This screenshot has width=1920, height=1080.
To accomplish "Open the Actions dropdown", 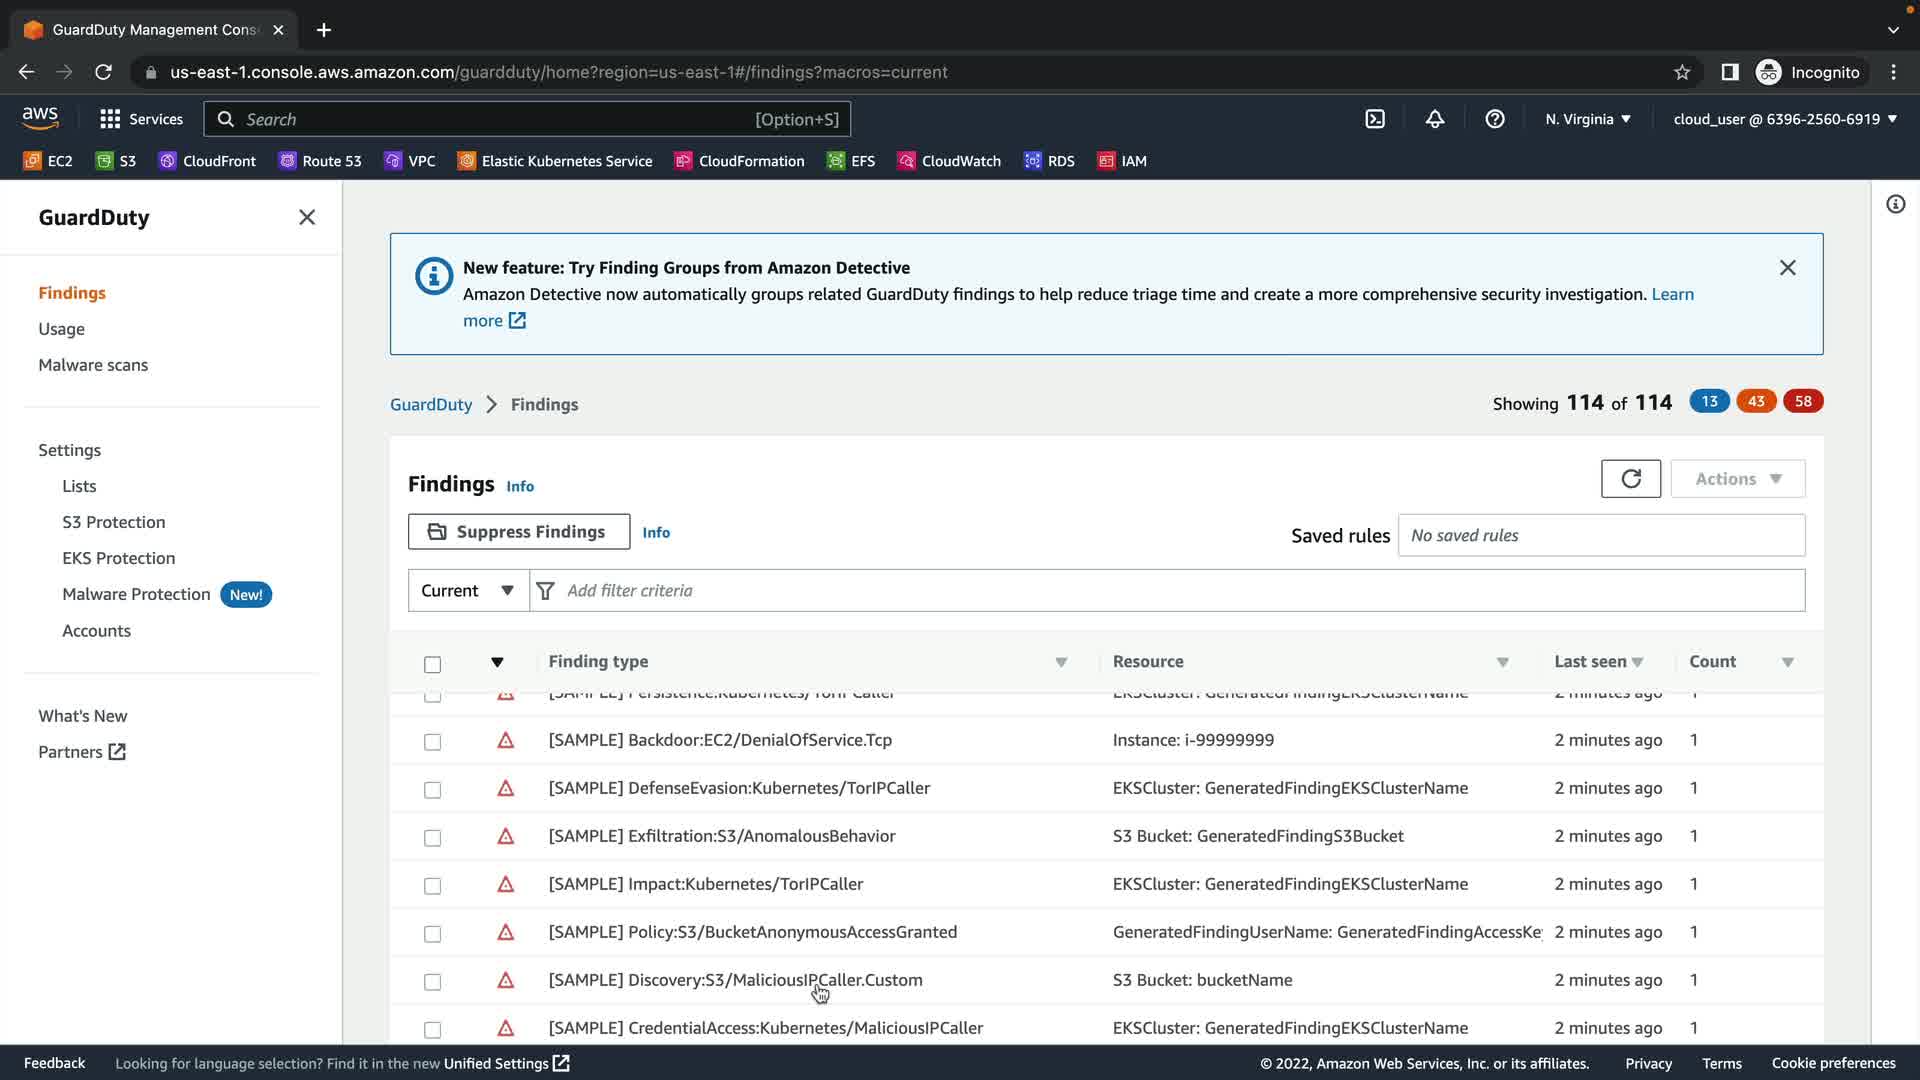I will [1737, 479].
